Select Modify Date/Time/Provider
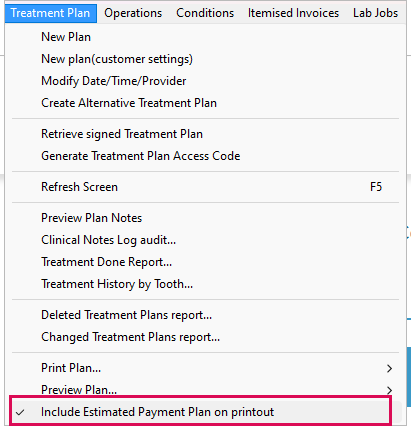411x426 pixels. click(205, 81)
